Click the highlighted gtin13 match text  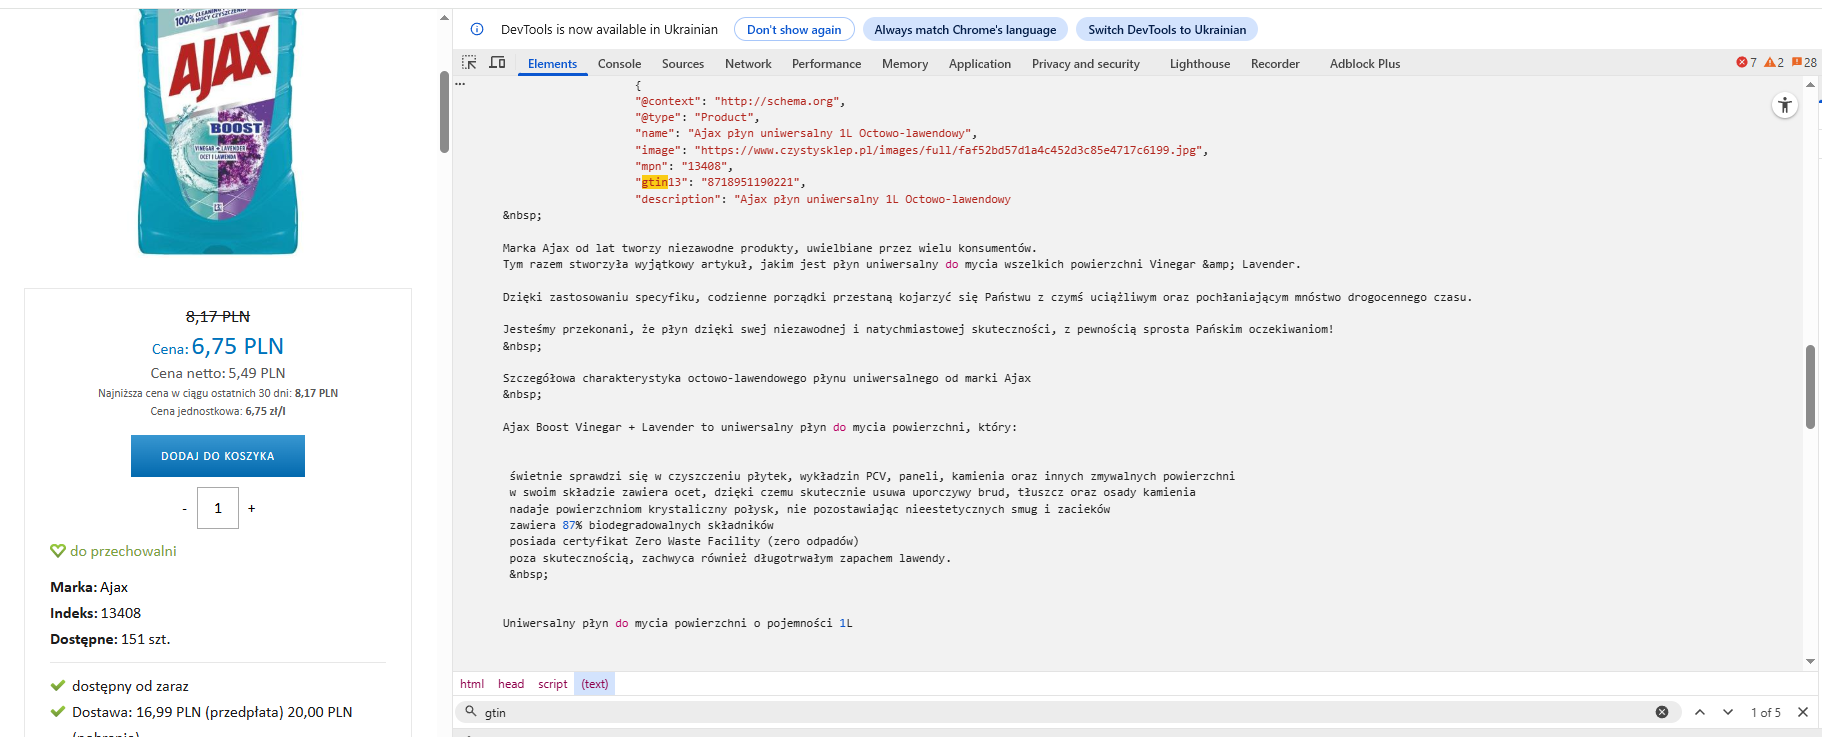coord(654,182)
